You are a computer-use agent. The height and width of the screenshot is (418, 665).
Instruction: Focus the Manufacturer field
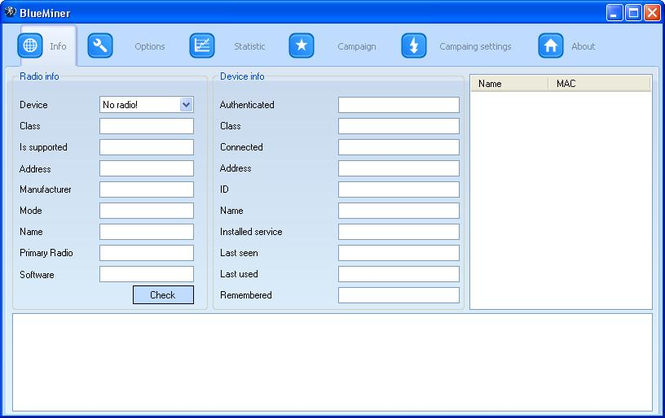pyautogui.click(x=146, y=189)
